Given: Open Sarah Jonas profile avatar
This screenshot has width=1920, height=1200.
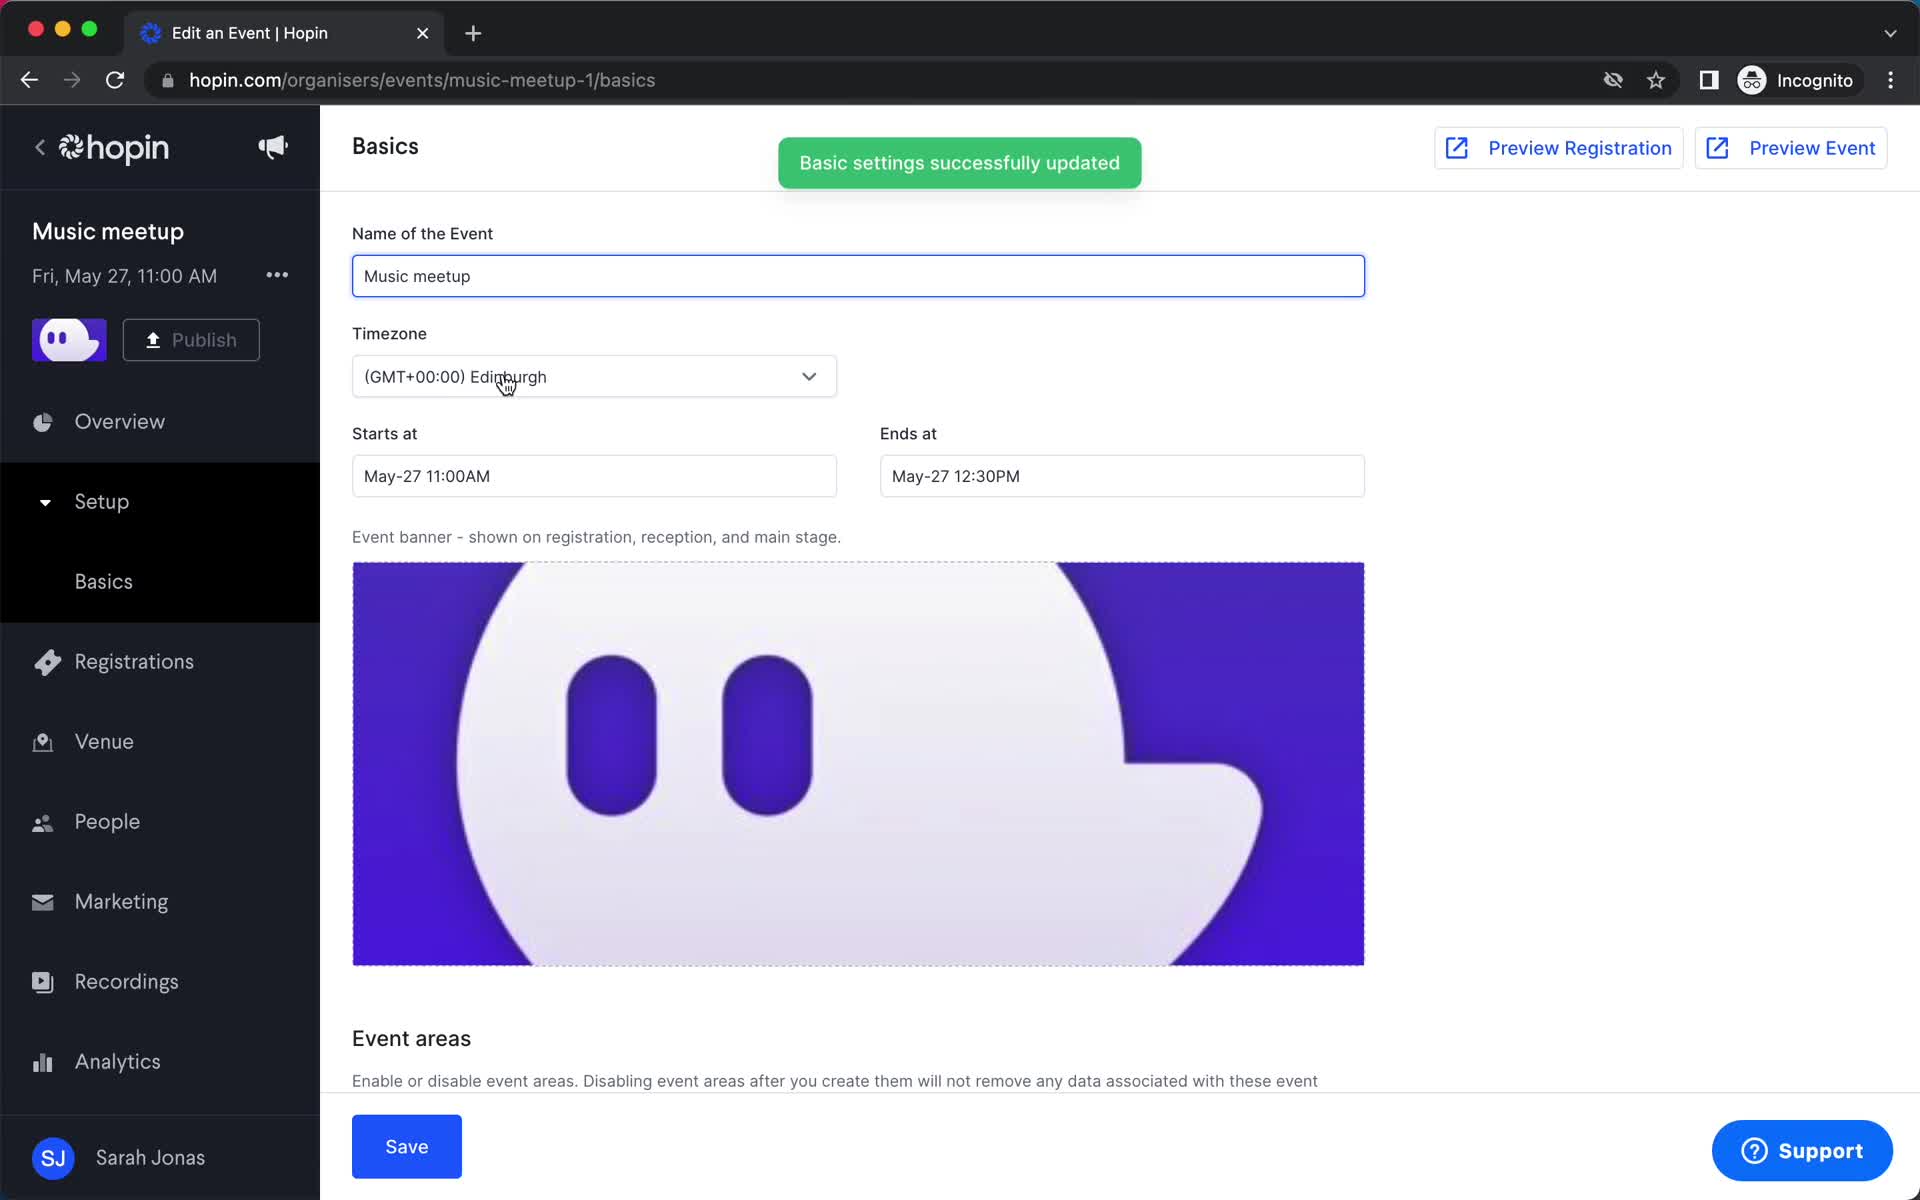Looking at the screenshot, I should pyautogui.click(x=53, y=1158).
